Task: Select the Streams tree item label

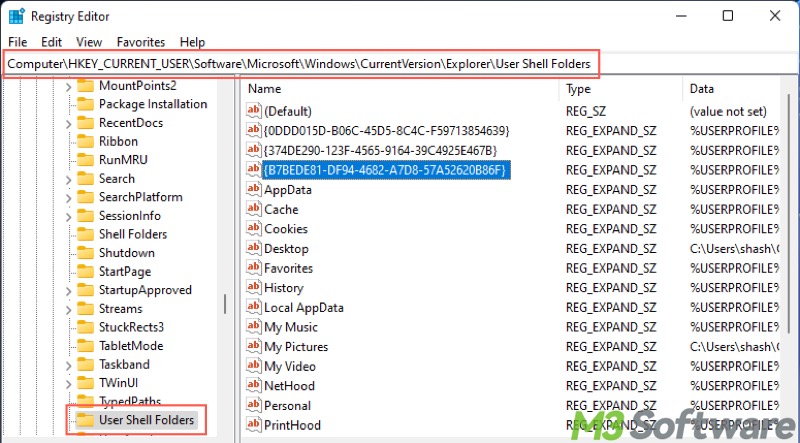Action: click(x=120, y=309)
